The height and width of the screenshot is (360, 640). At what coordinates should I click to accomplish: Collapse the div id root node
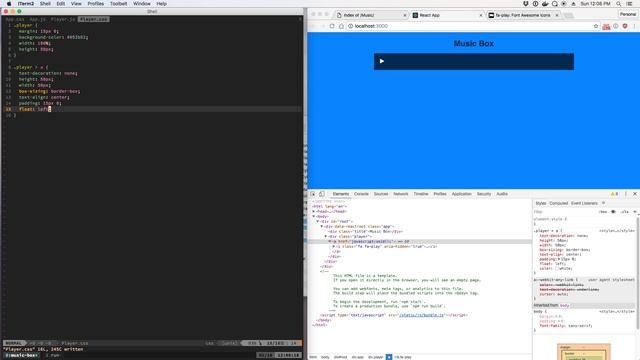[x=318, y=221]
